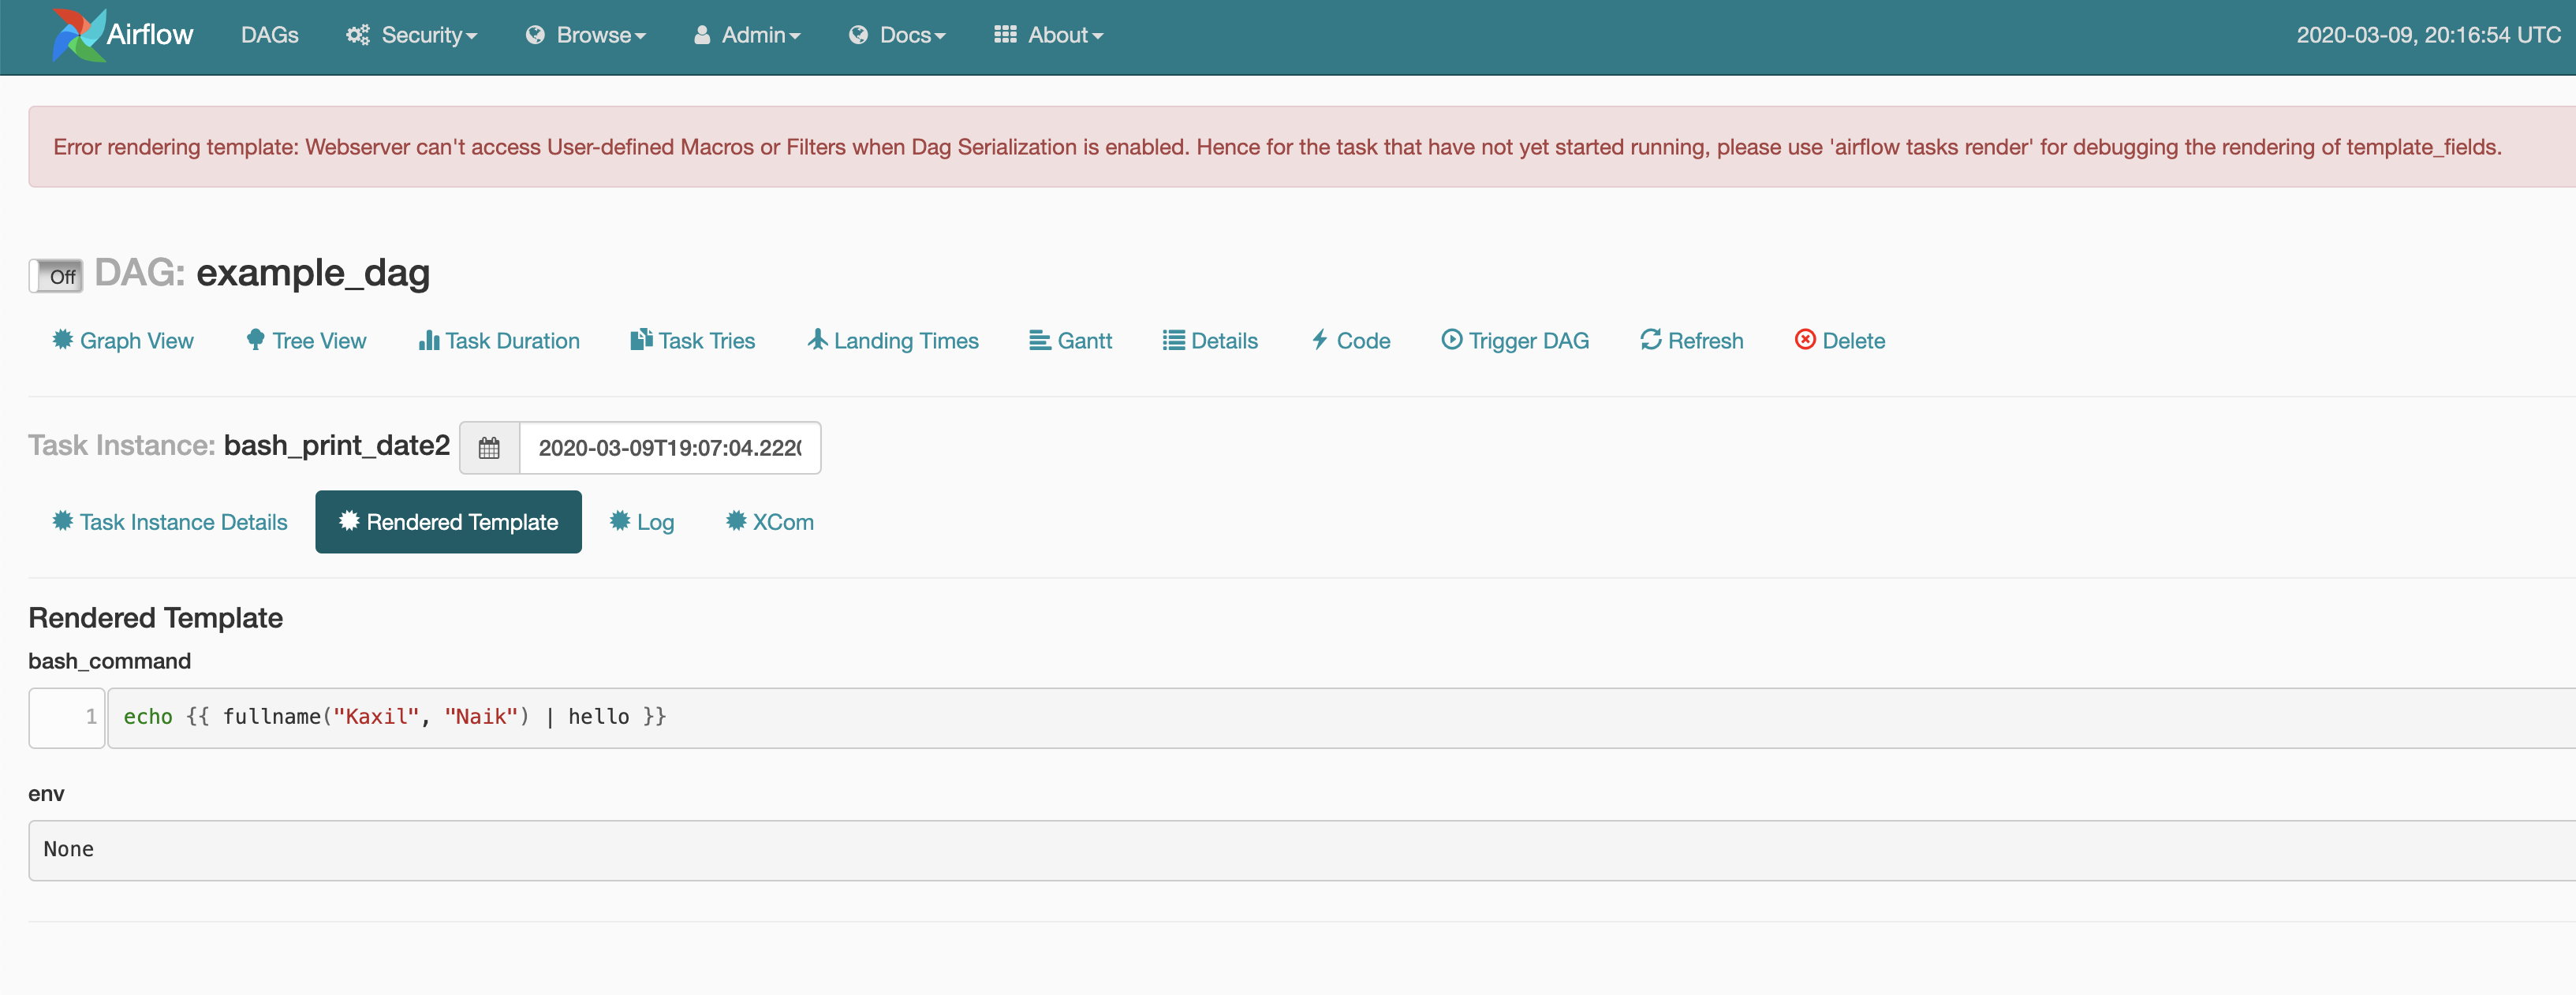Open calendar picker for execution date
2576x995 pixels.
(x=489, y=448)
